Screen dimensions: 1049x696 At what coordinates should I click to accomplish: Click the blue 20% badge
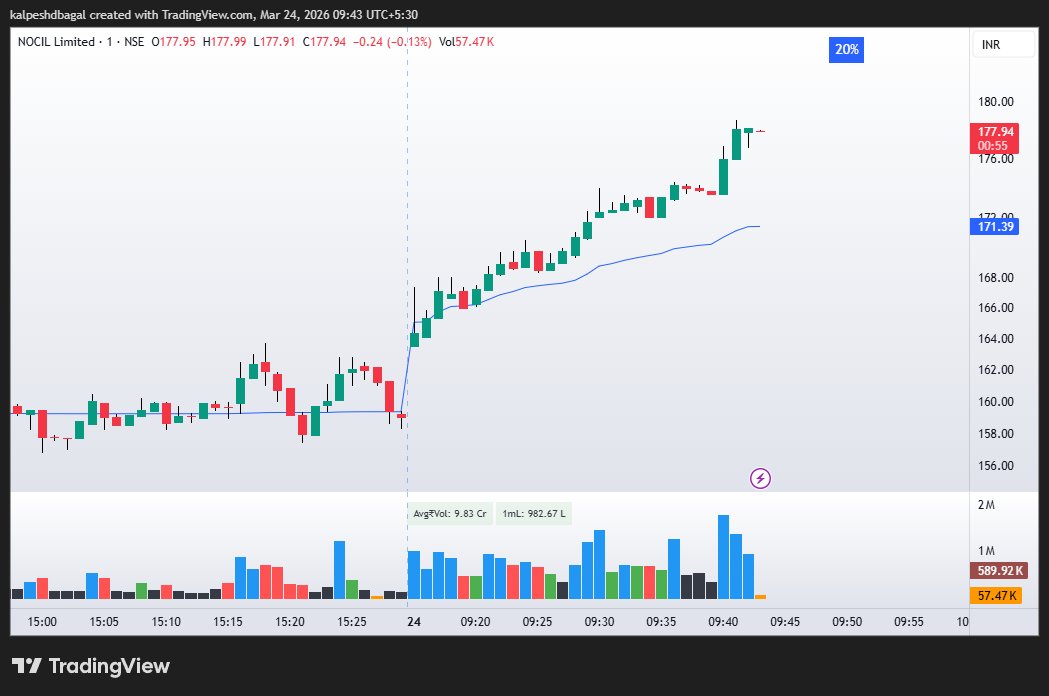(x=846, y=50)
